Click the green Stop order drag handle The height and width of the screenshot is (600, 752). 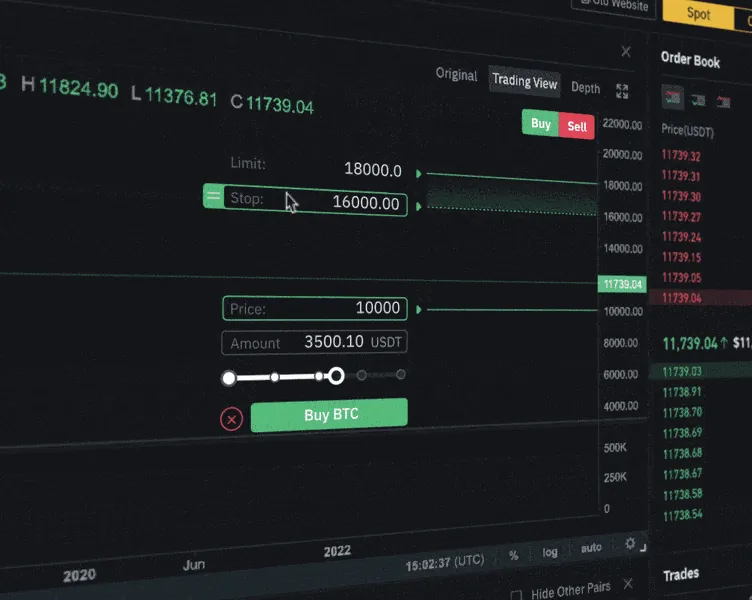[x=213, y=196]
